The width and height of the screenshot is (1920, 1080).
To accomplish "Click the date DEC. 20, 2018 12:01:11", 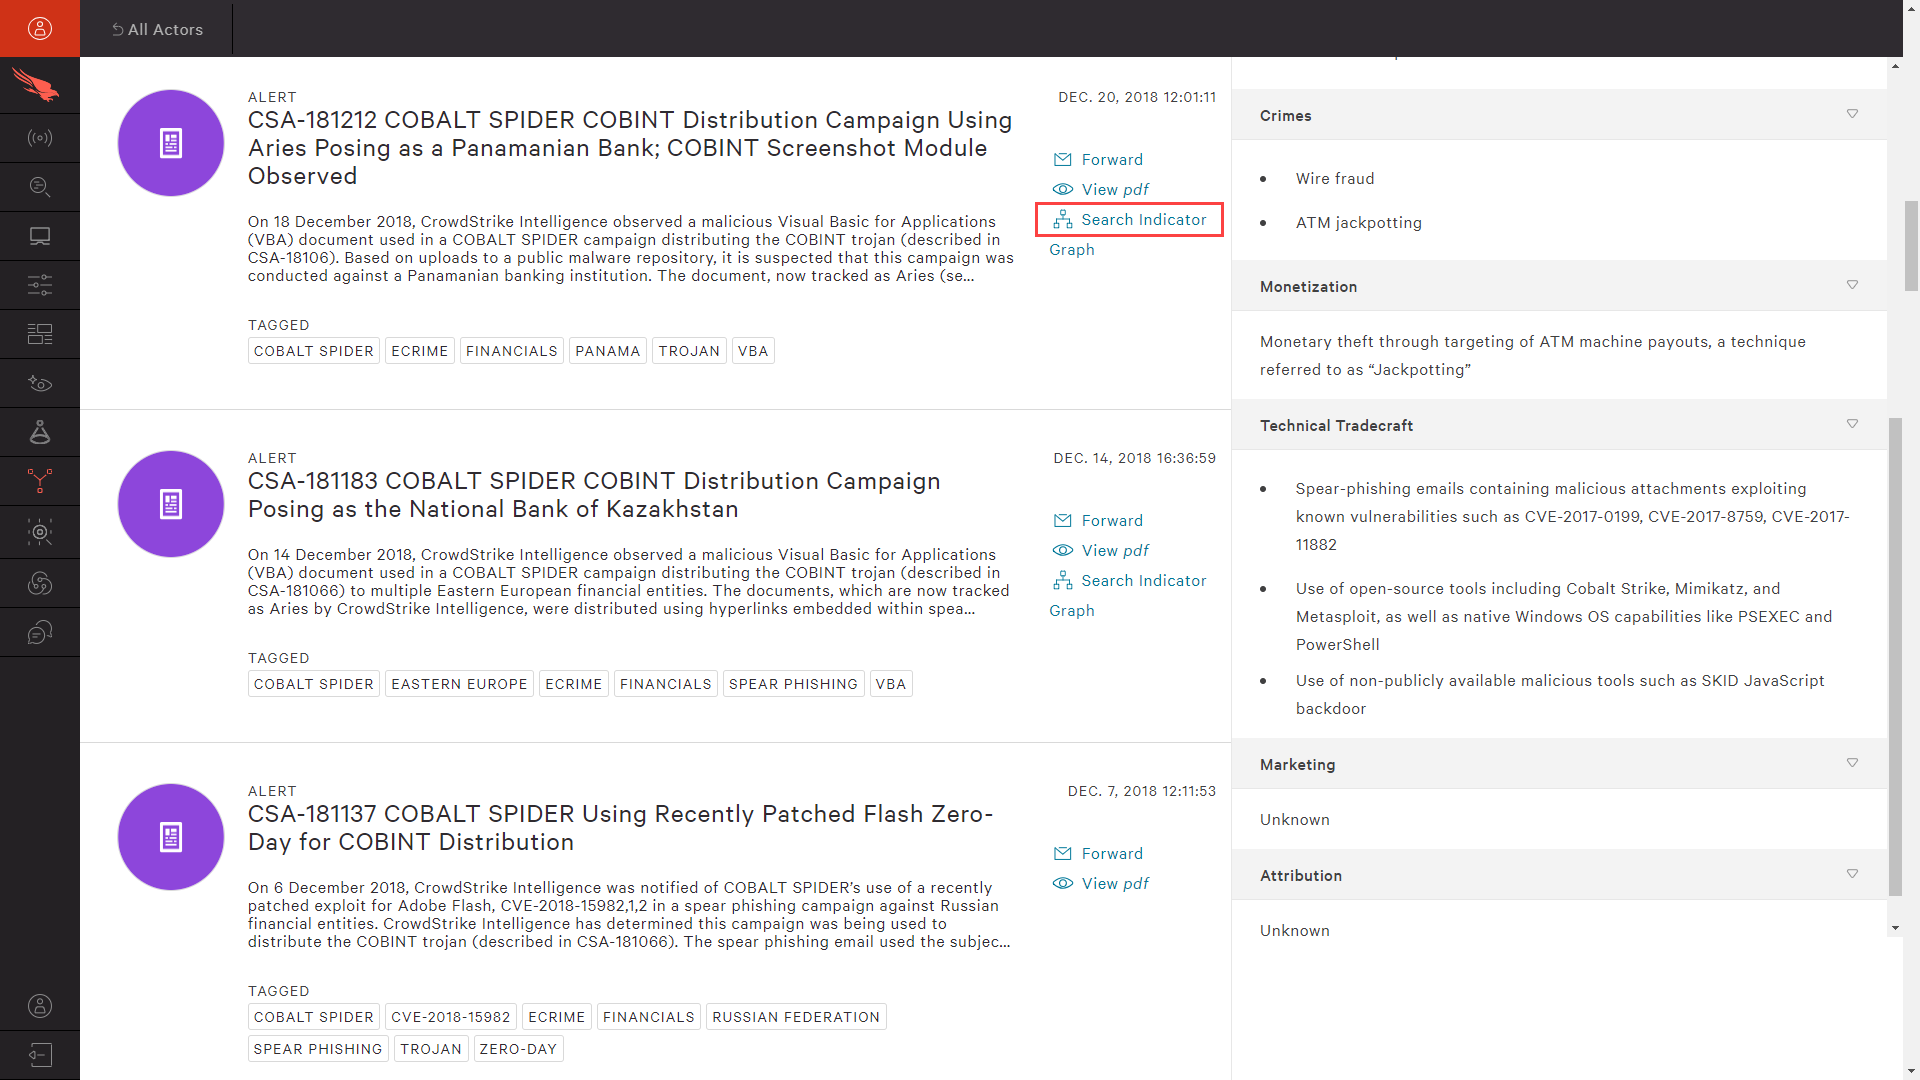I will 1137,97.
